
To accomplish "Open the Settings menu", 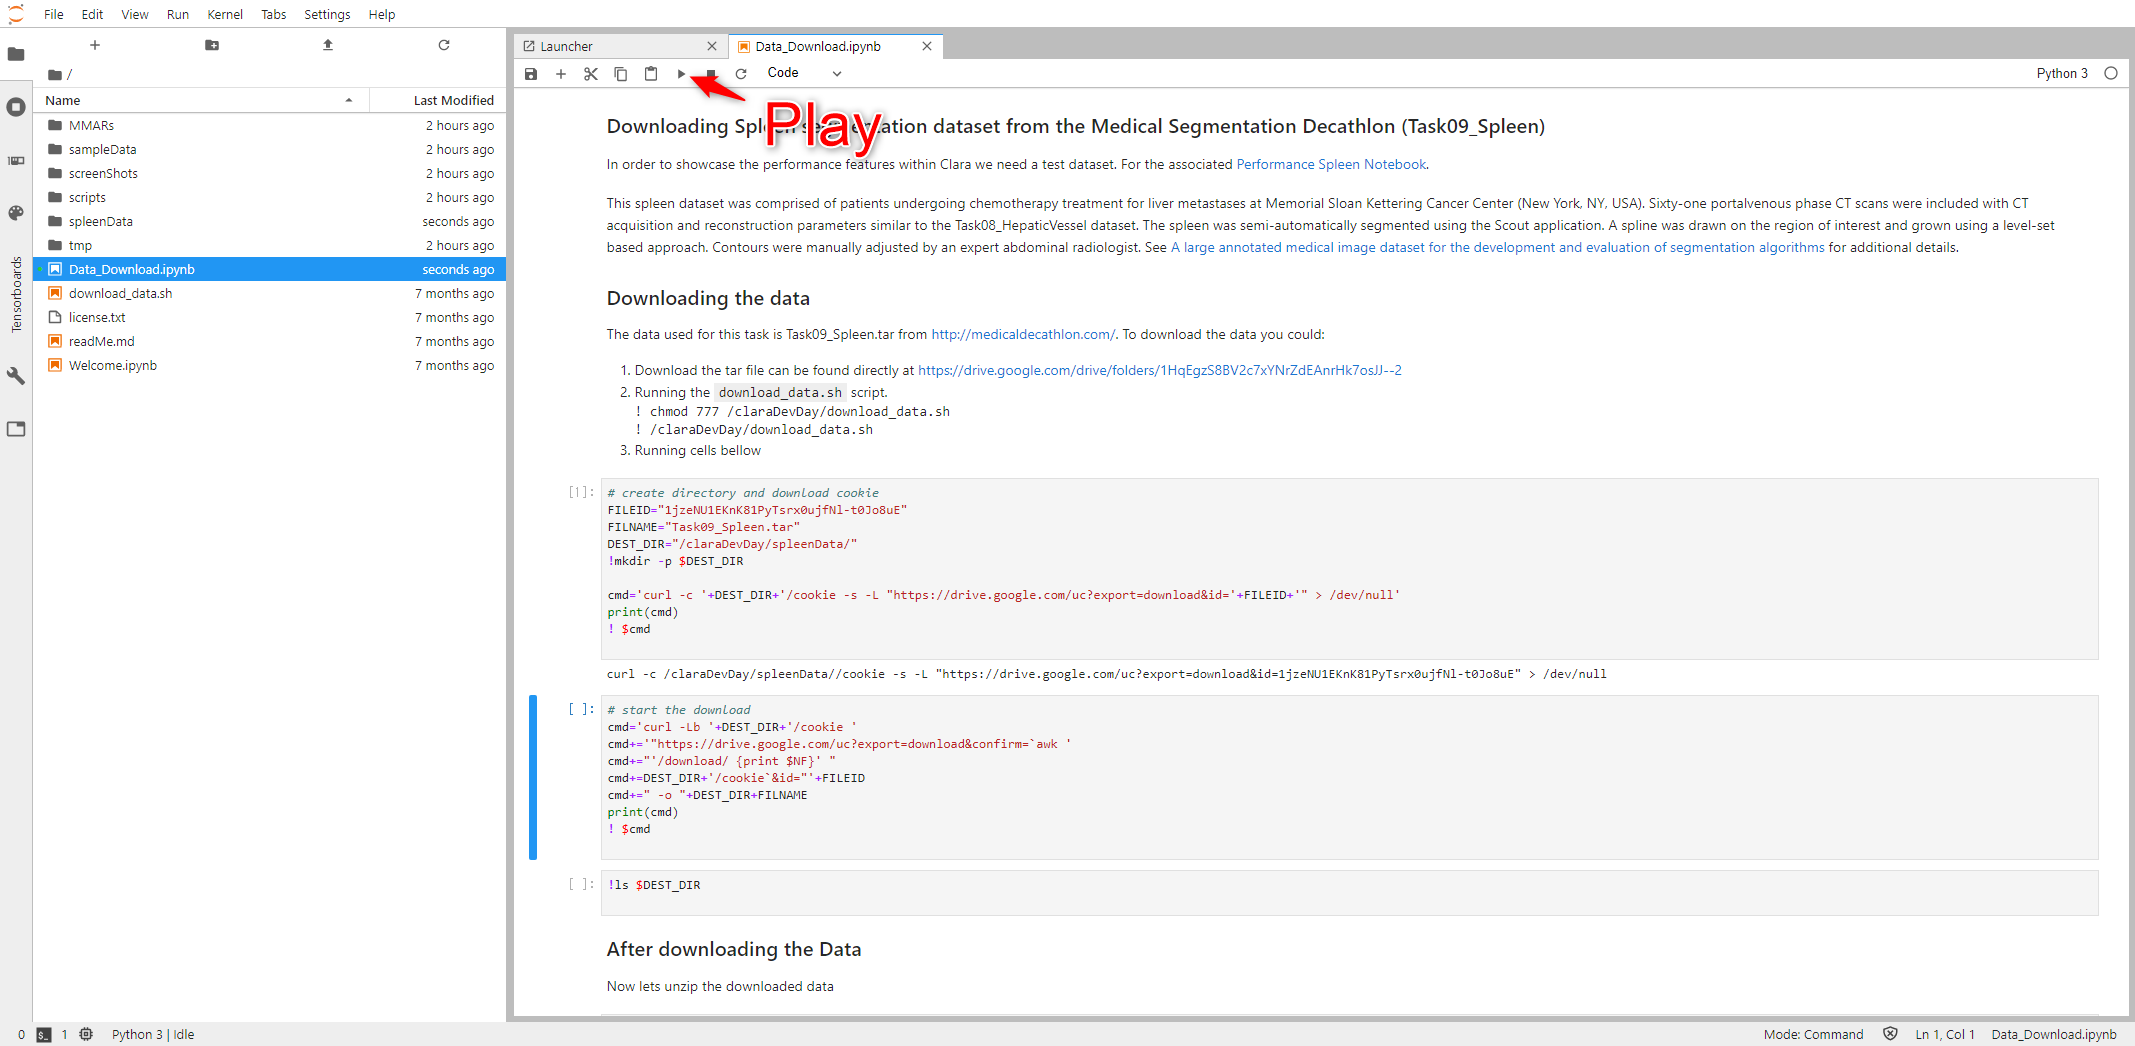I will 327,14.
